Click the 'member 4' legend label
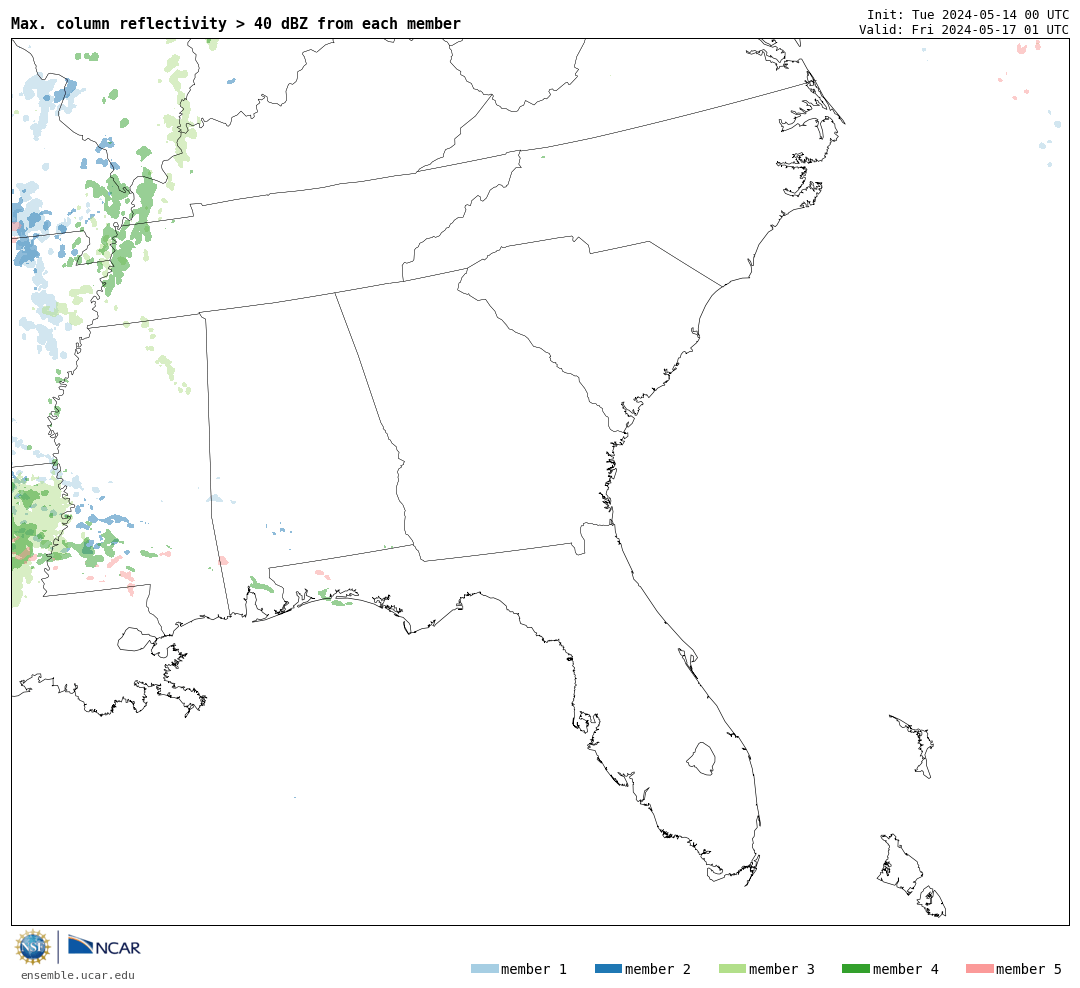The width and height of the screenshot is (1080, 988). click(906, 969)
